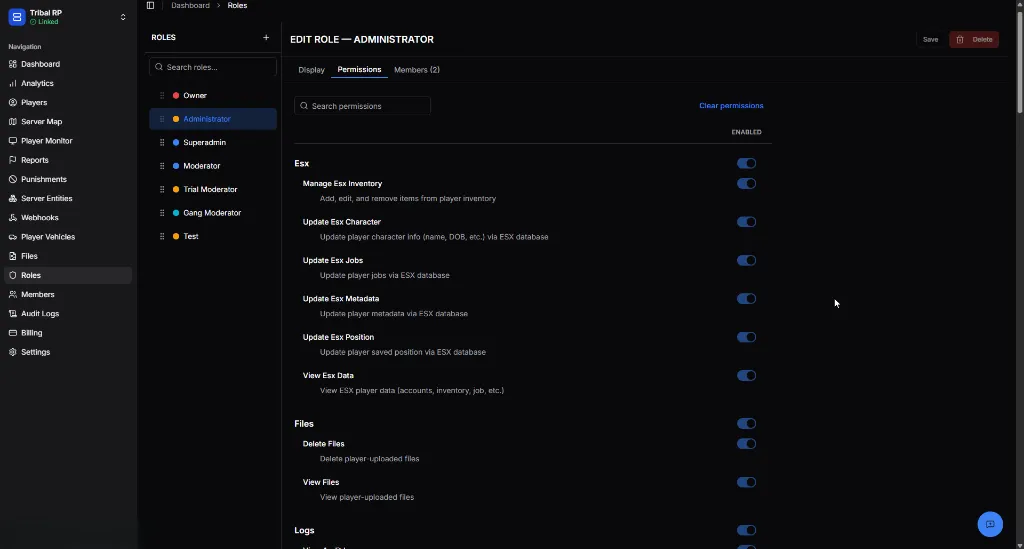Go to Player Vehicles in sidebar

point(68,237)
